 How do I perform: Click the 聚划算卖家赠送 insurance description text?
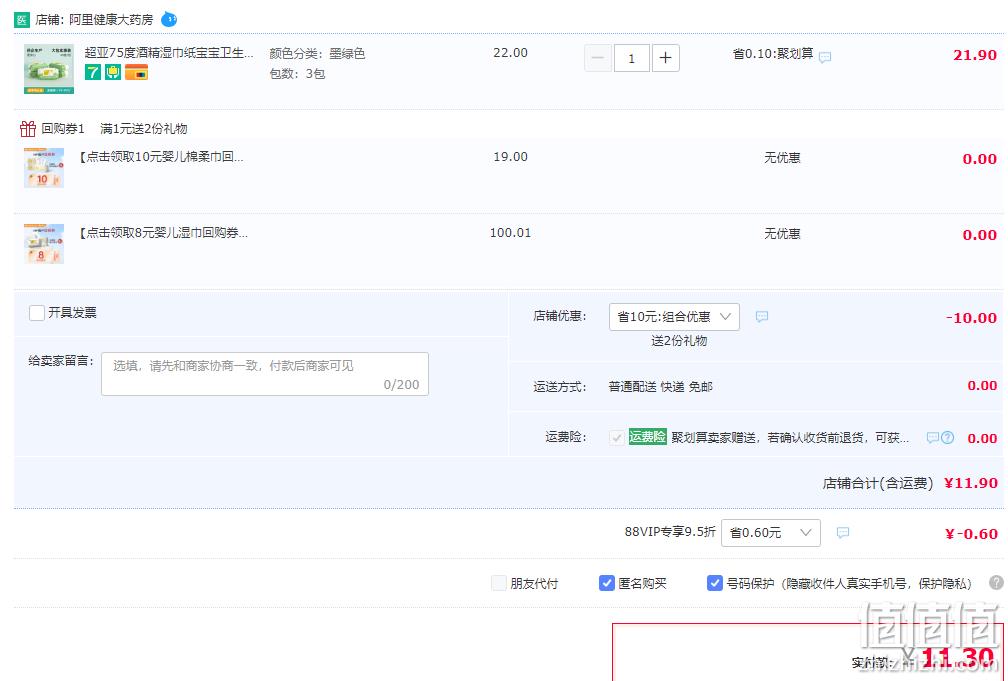click(x=789, y=438)
